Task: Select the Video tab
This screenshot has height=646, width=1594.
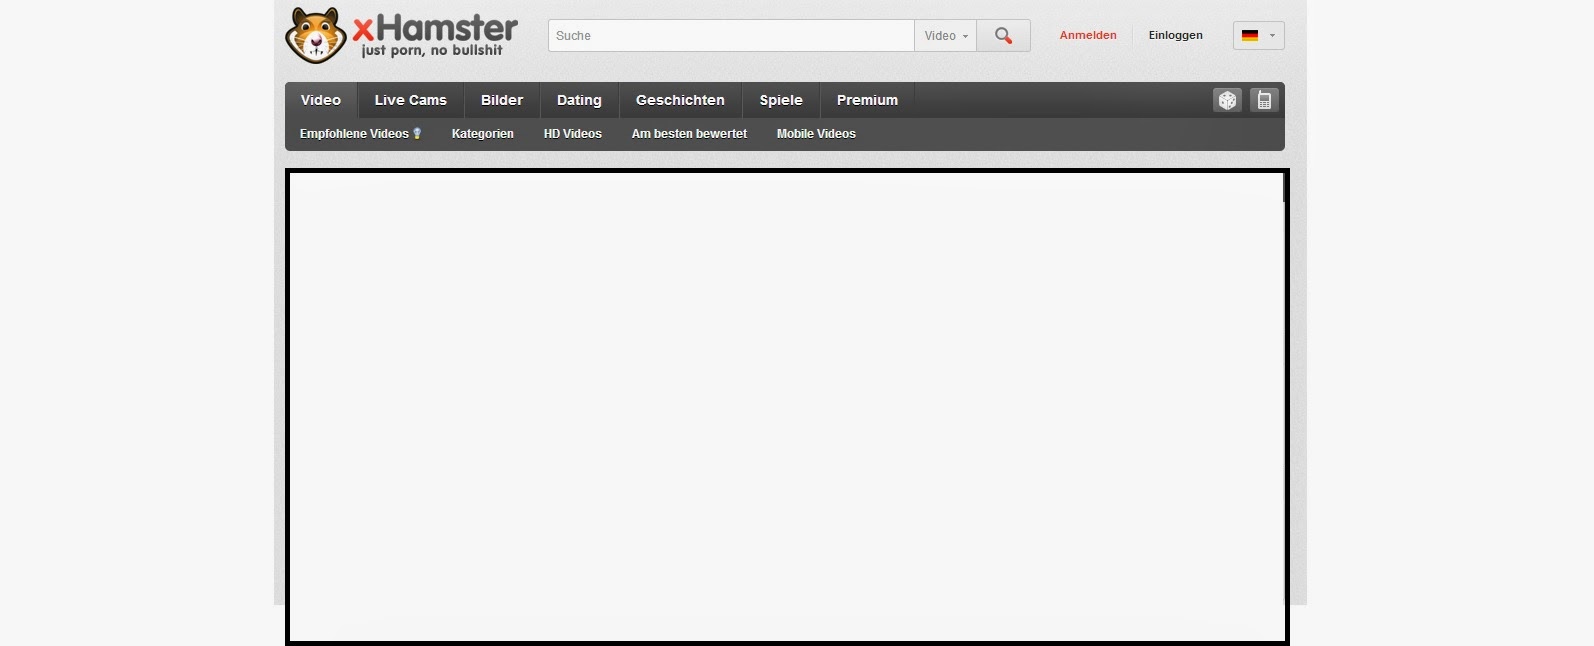Action: pos(321,100)
